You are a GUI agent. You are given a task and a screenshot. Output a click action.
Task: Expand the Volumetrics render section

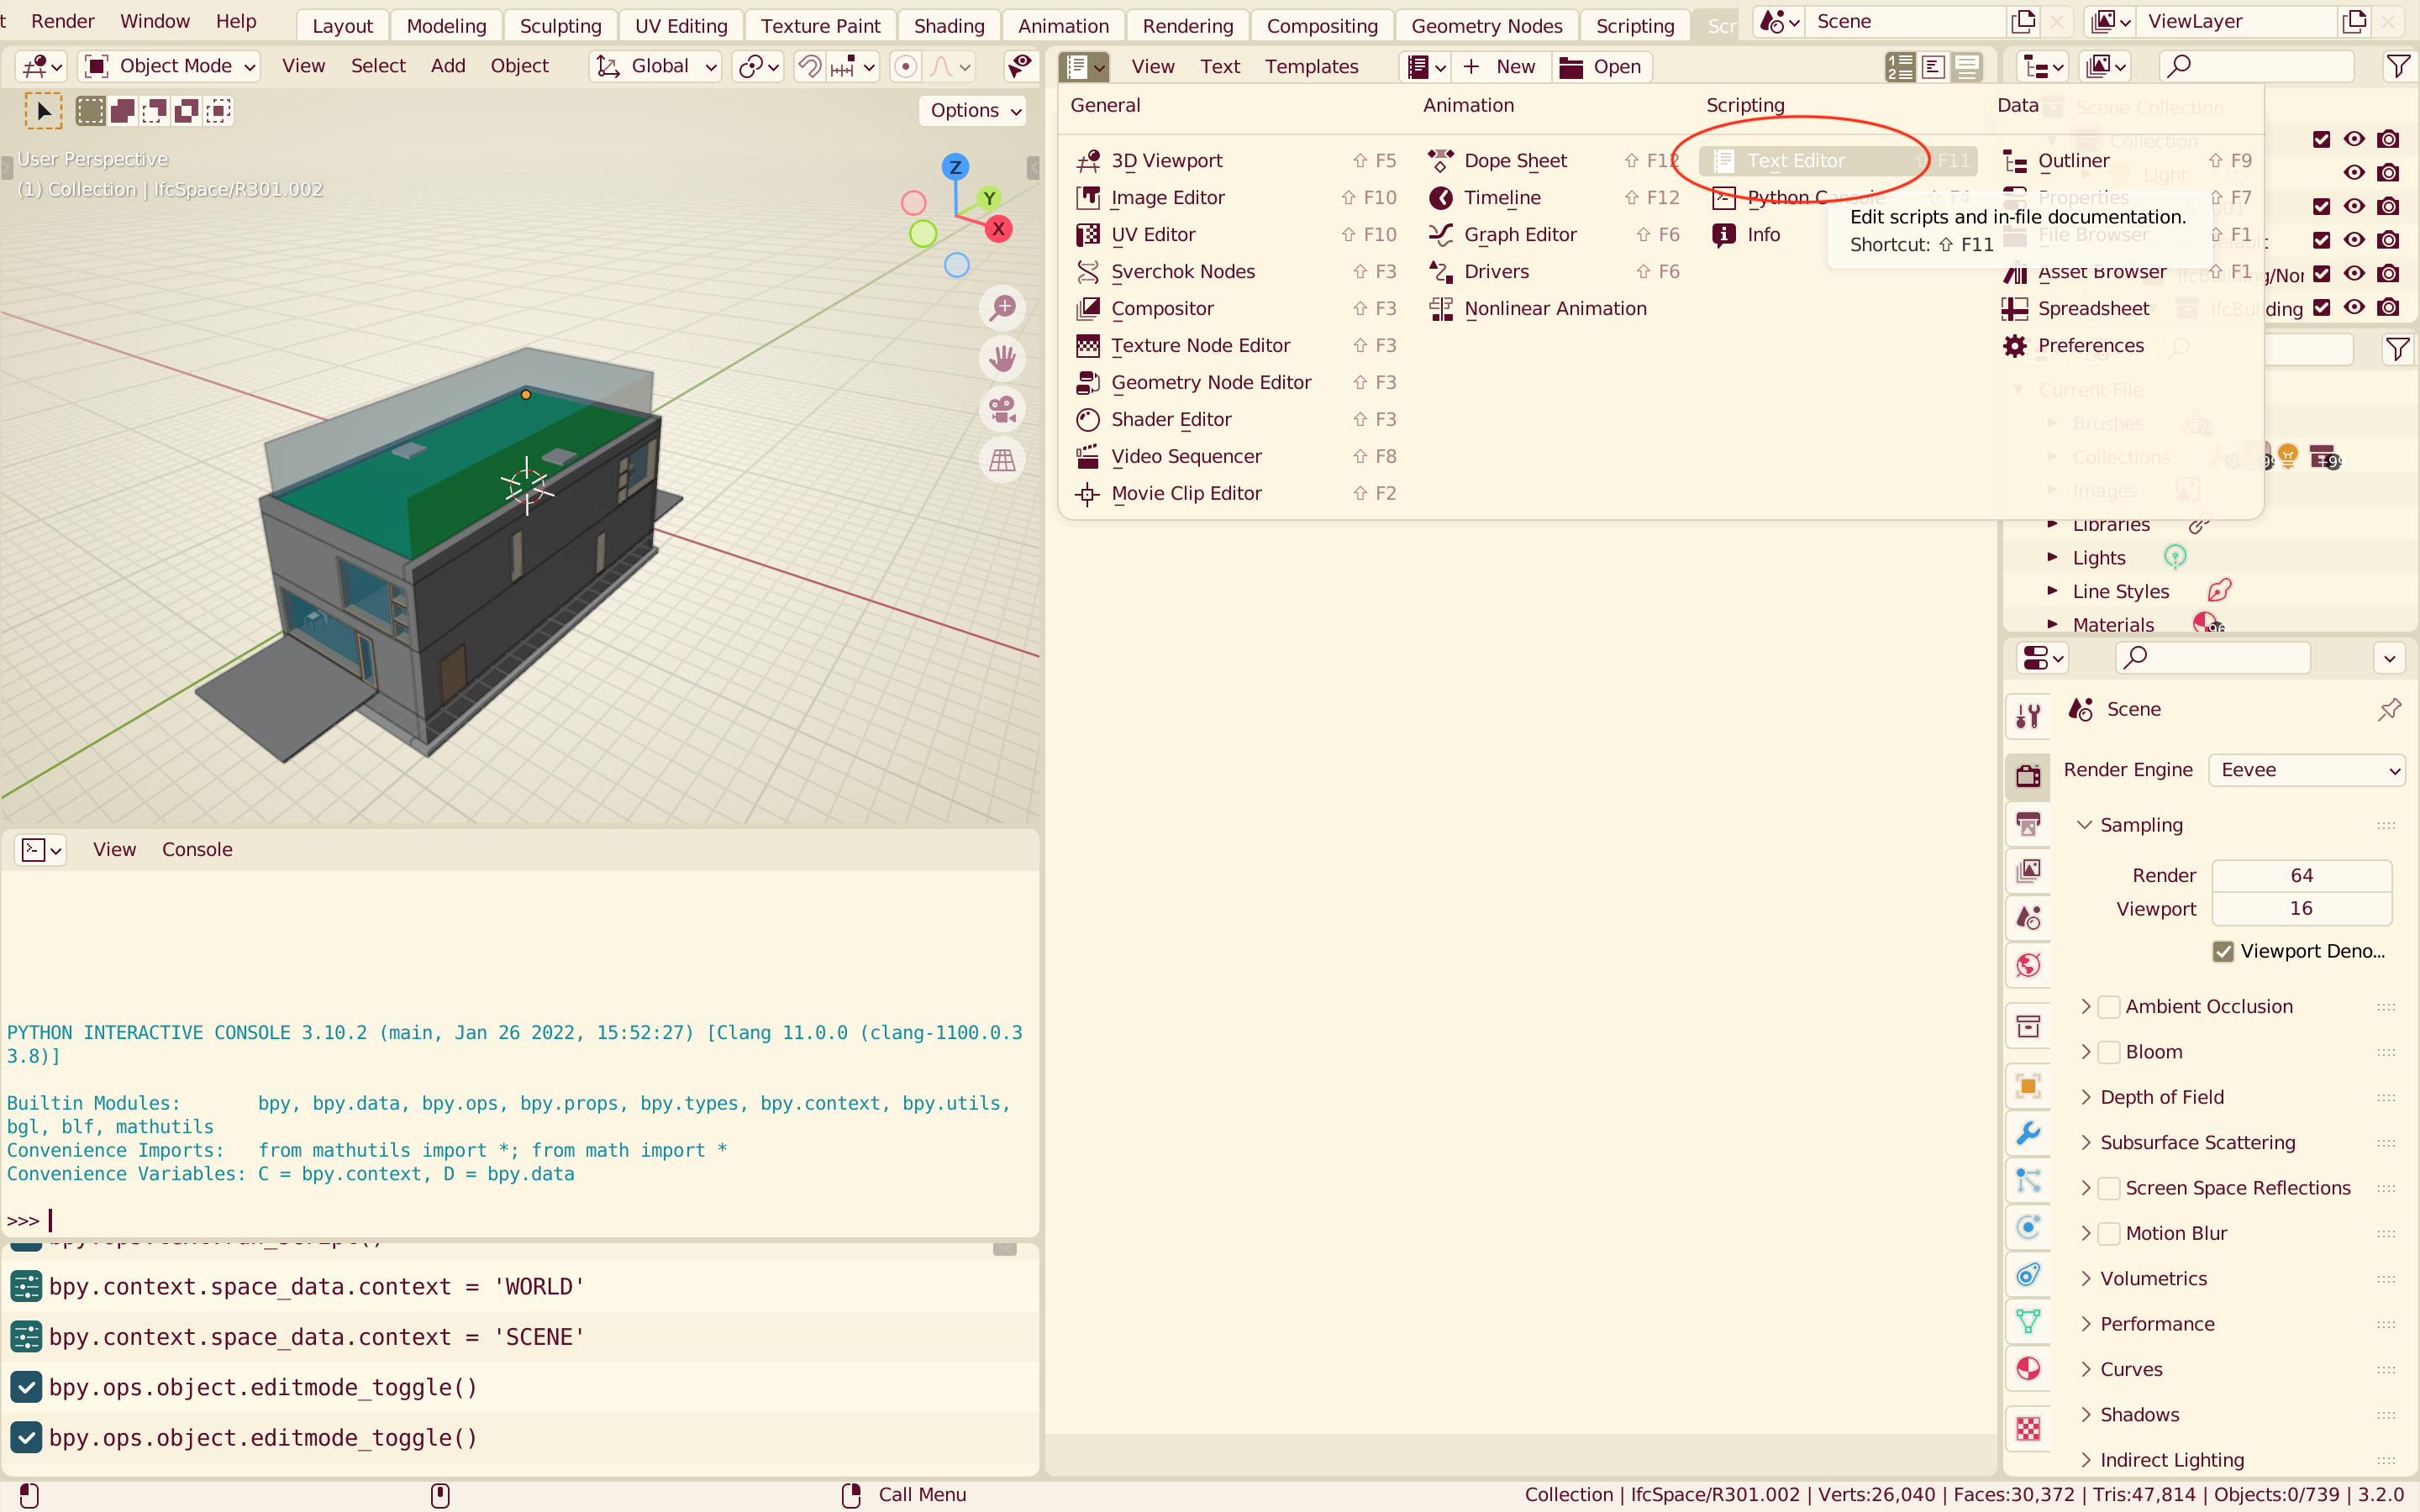[x=2086, y=1277]
